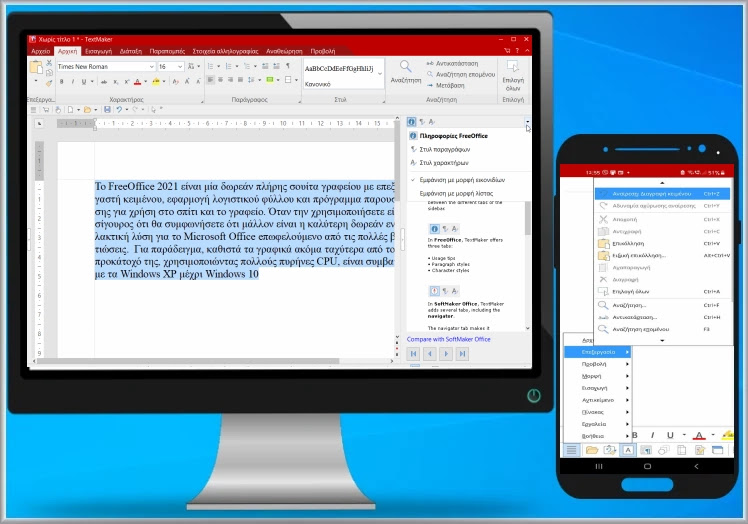The image size is (748, 524).
Task: Expand the Χαρακτήρας group dialog launcher
Action: tap(202, 101)
